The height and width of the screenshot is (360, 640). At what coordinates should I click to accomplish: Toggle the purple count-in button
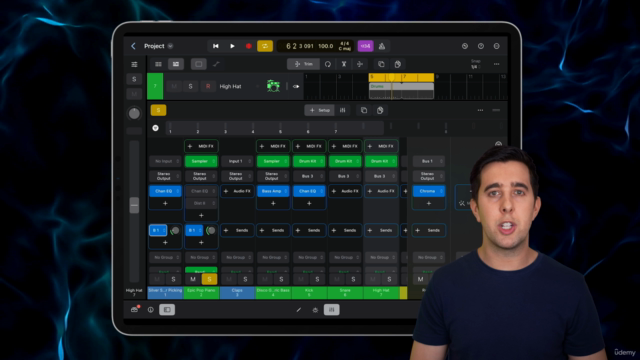pos(365,46)
